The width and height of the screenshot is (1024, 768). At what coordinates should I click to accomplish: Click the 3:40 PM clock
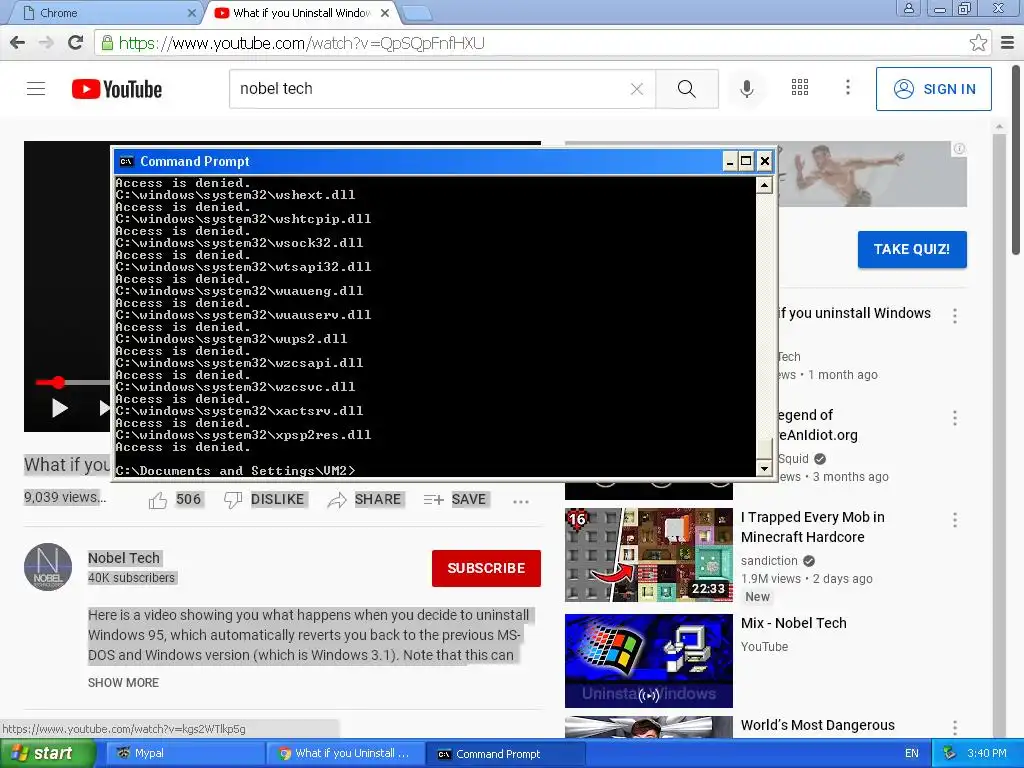987,753
